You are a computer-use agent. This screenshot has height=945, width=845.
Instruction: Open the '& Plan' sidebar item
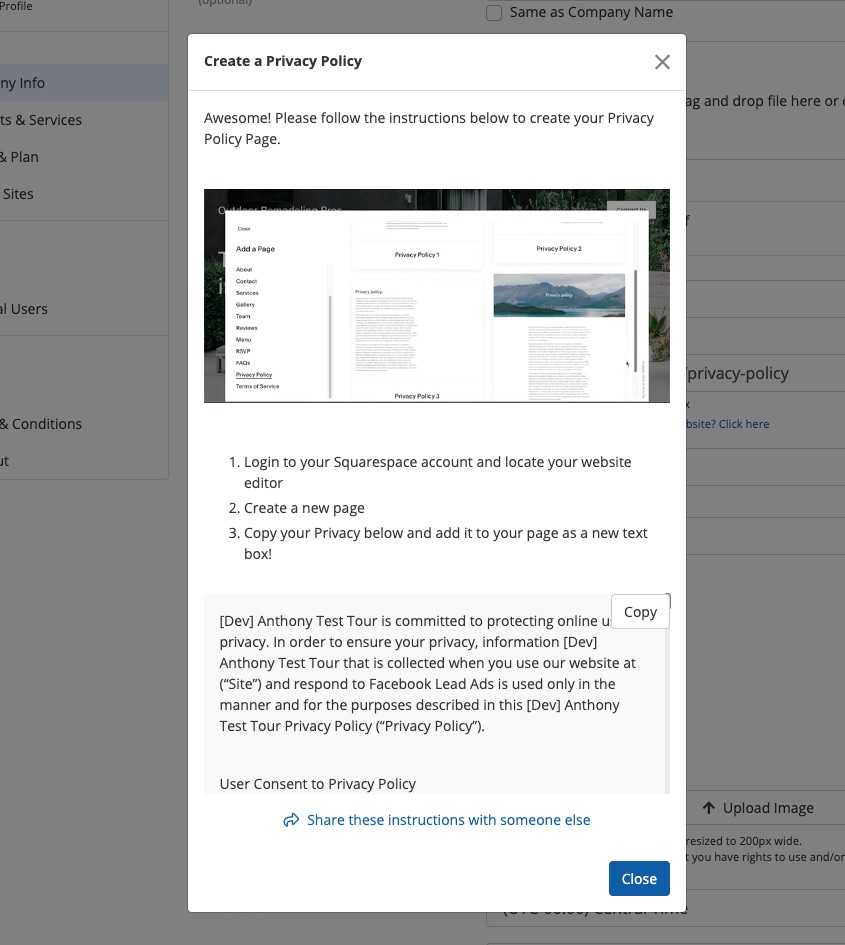(x=20, y=157)
